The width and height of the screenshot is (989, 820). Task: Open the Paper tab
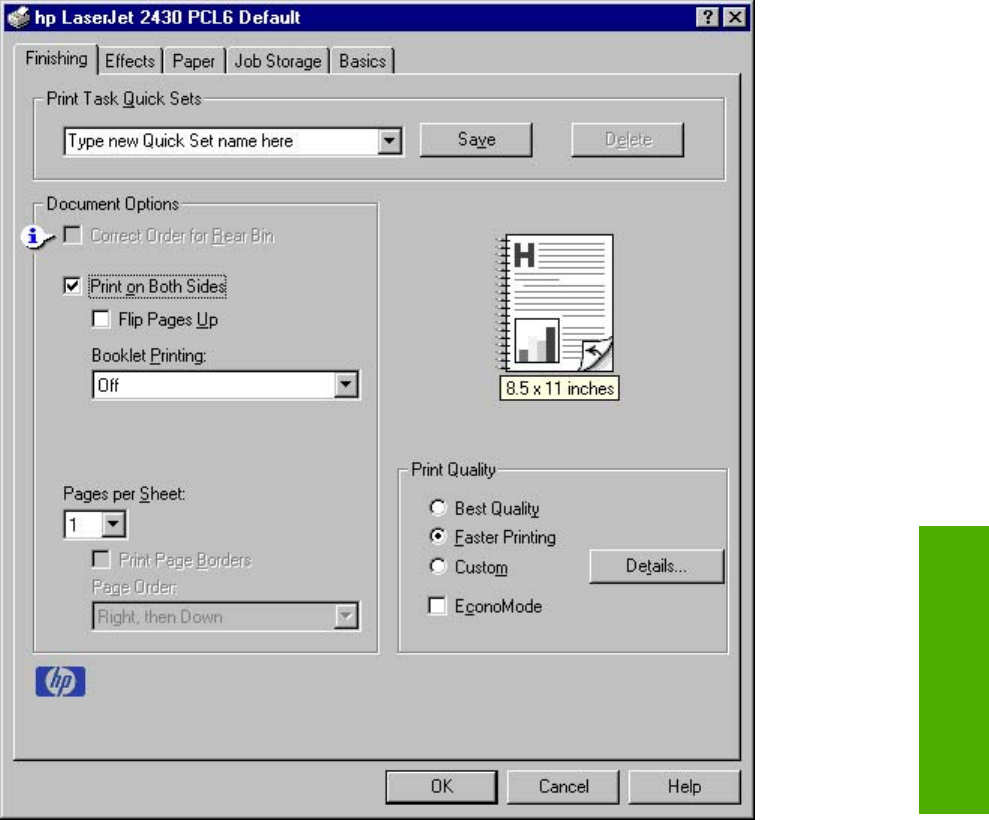(194, 61)
